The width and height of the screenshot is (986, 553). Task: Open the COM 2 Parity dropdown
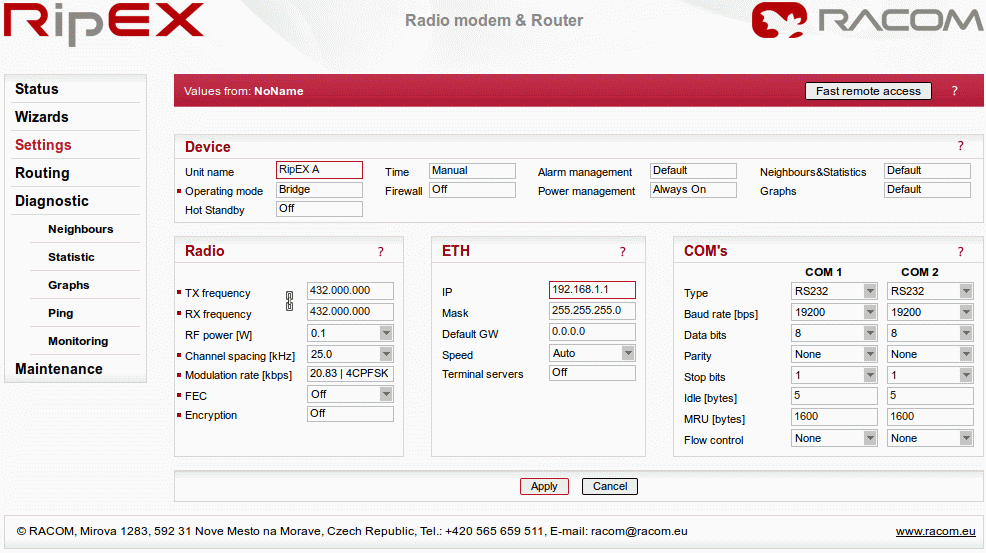tap(930, 354)
